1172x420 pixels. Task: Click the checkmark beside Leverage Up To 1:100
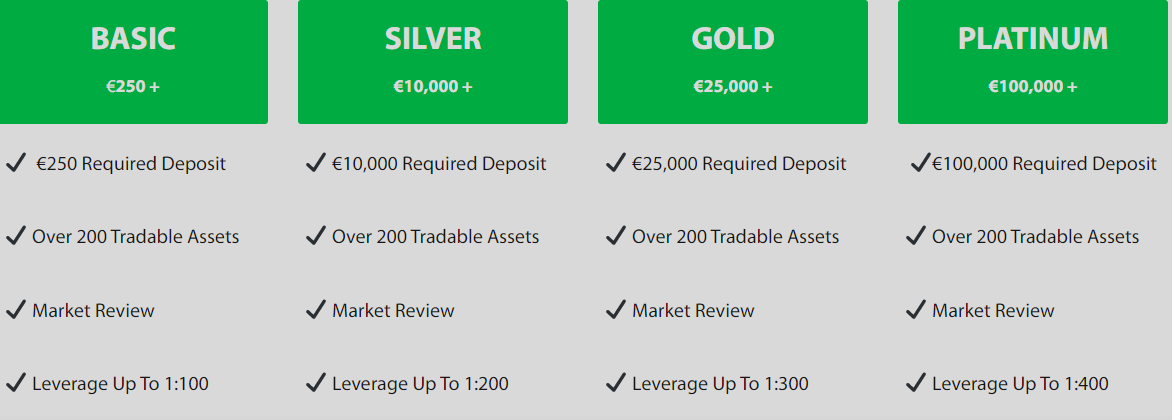[16, 382]
